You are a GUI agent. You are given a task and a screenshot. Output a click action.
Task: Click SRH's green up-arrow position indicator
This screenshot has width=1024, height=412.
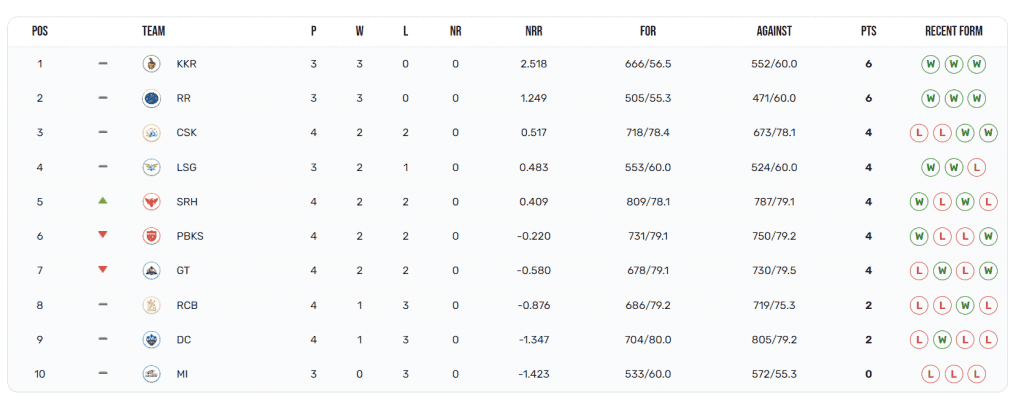coord(102,201)
